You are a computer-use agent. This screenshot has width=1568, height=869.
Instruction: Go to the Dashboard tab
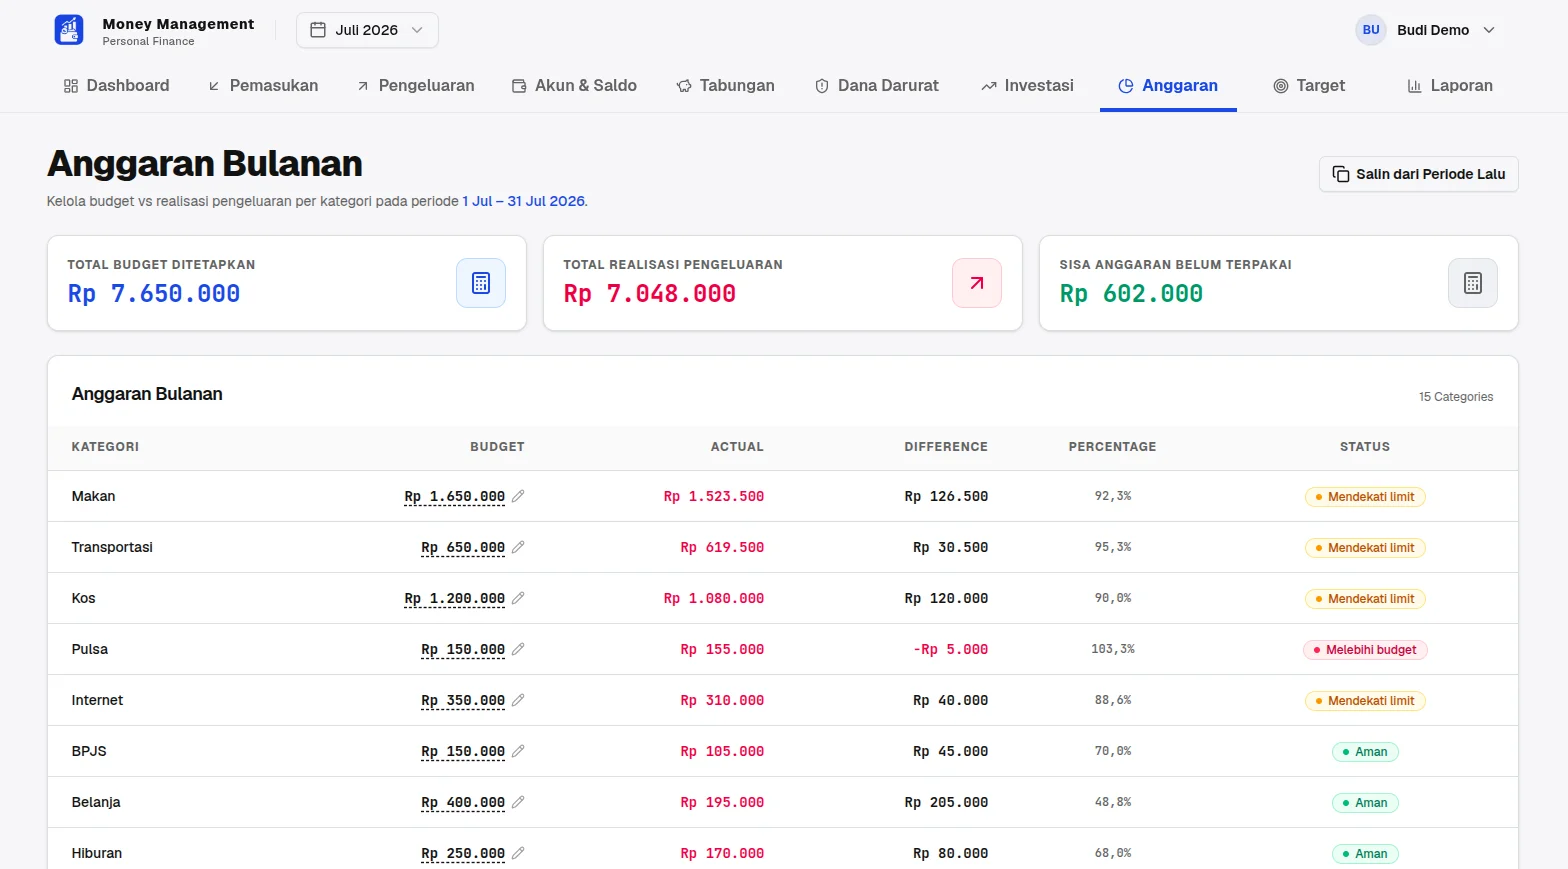tap(116, 86)
